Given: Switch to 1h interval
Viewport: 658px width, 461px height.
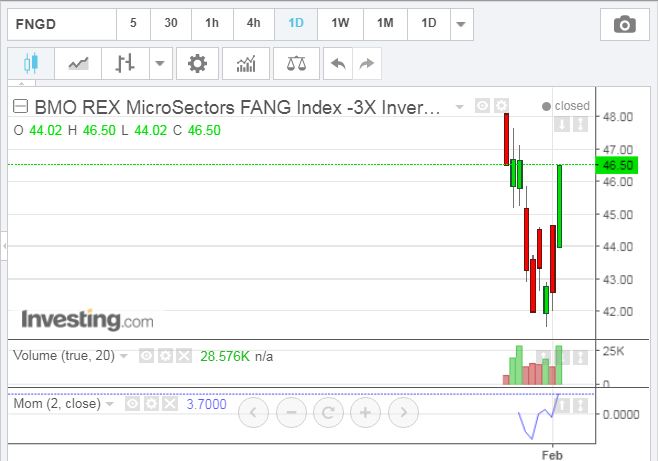Looking at the screenshot, I should (x=212, y=24).
